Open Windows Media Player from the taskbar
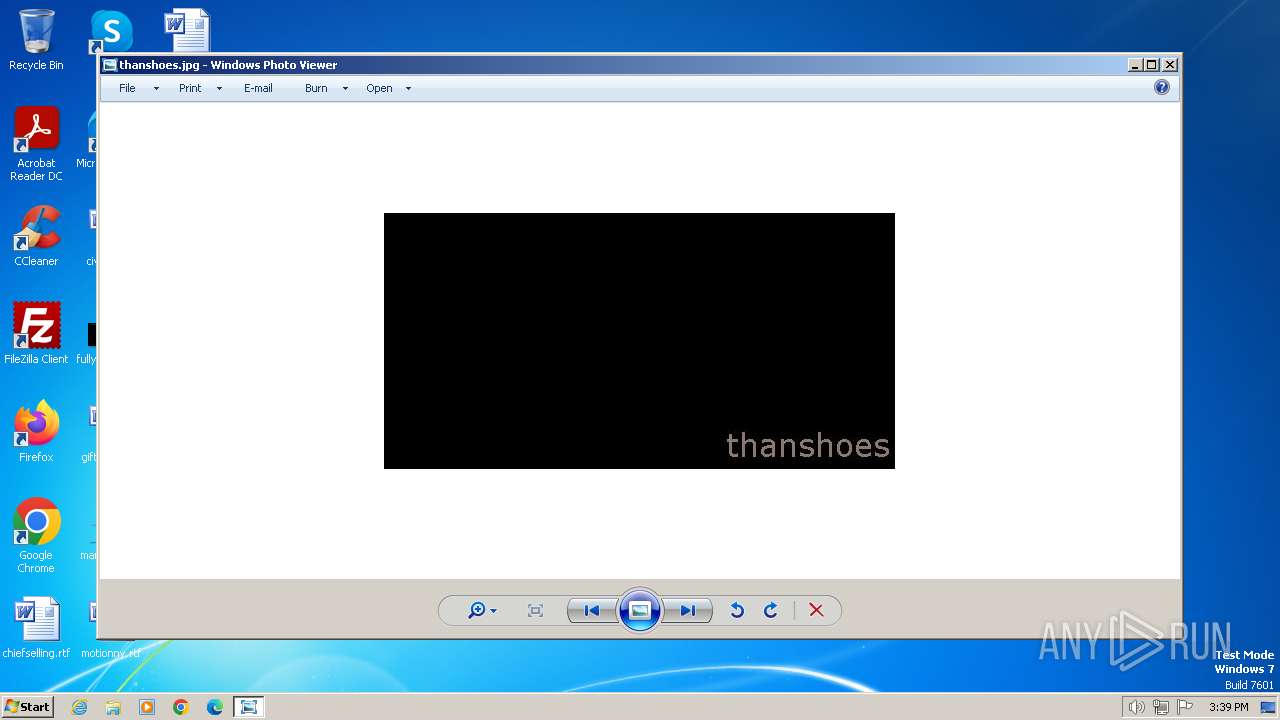Screen dimensions: 1280x720 (x=147, y=707)
